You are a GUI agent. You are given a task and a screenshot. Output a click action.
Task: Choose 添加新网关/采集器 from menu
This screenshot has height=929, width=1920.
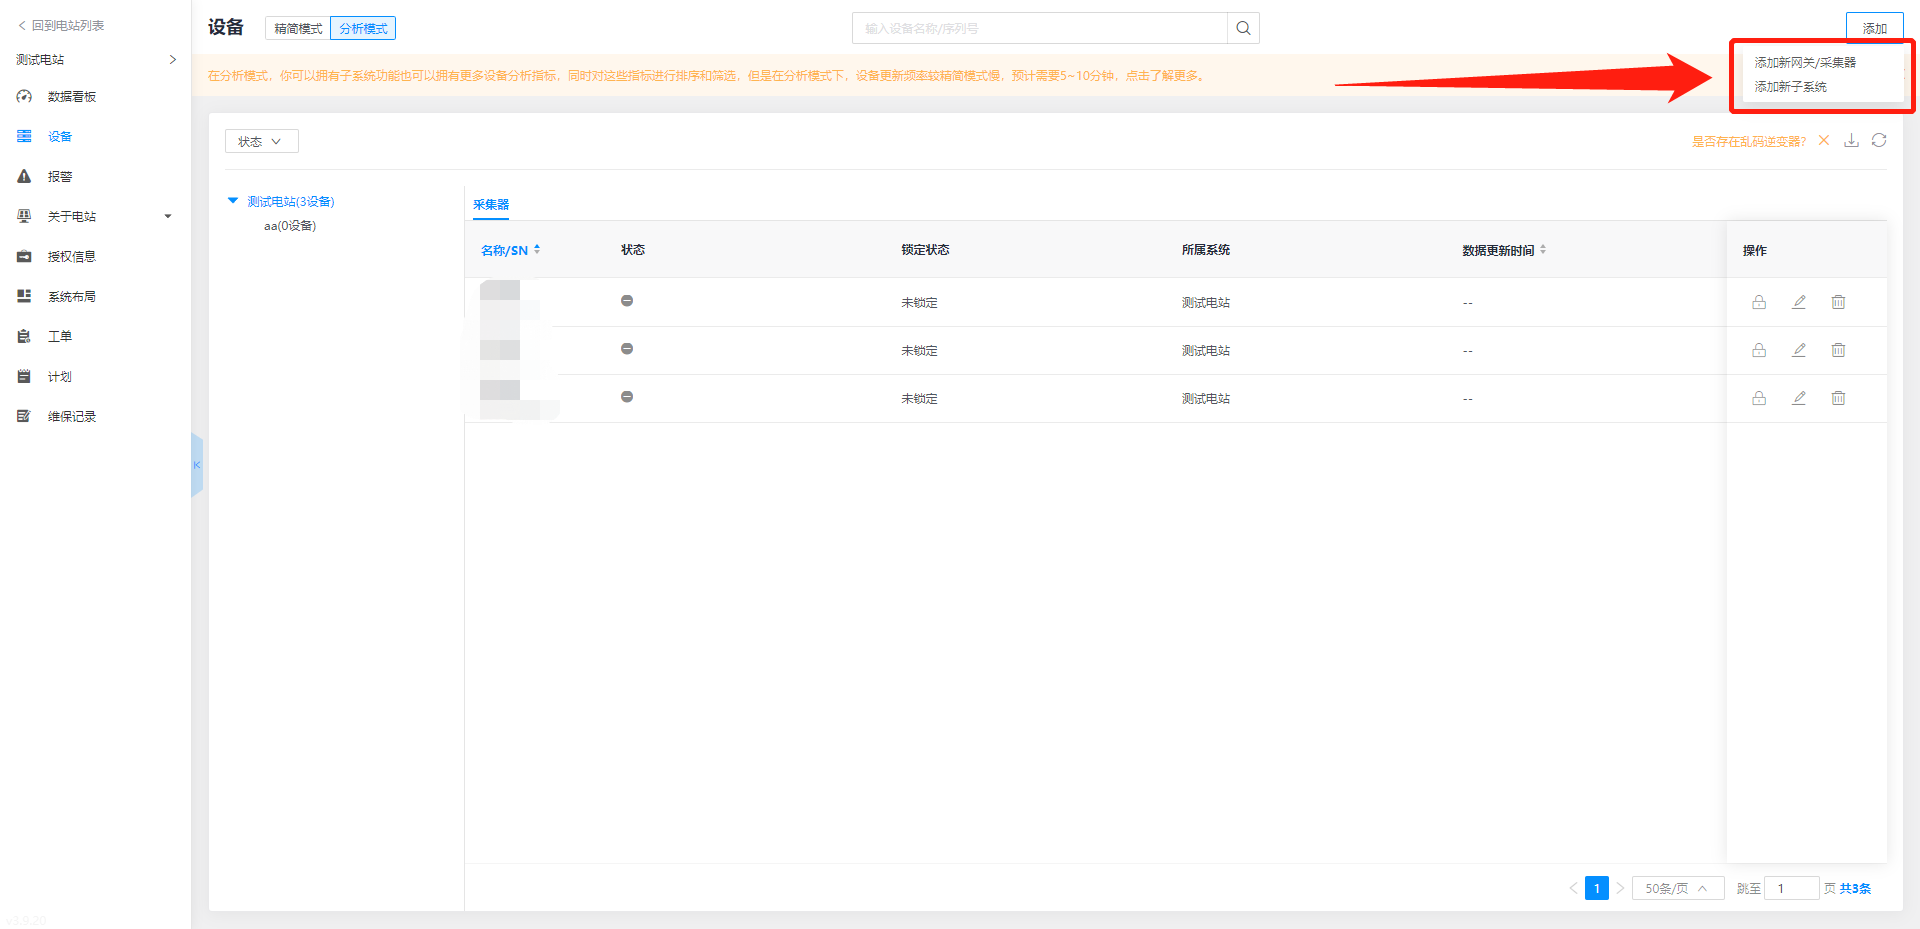tap(1804, 62)
